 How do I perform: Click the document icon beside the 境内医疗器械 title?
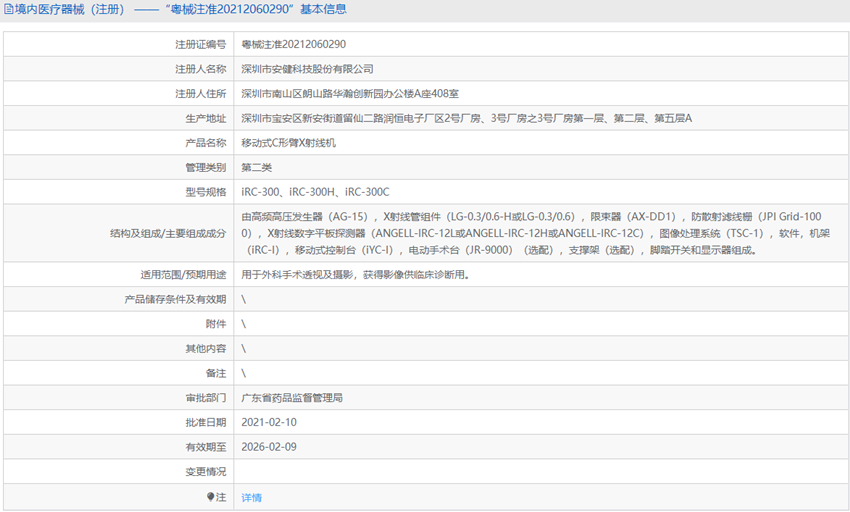point(8,9)
